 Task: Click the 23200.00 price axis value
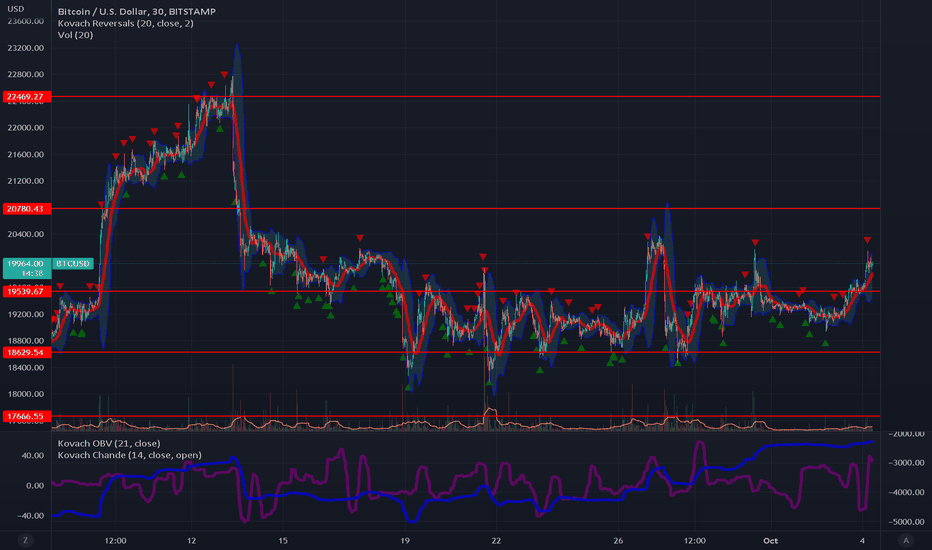point(26,48)
